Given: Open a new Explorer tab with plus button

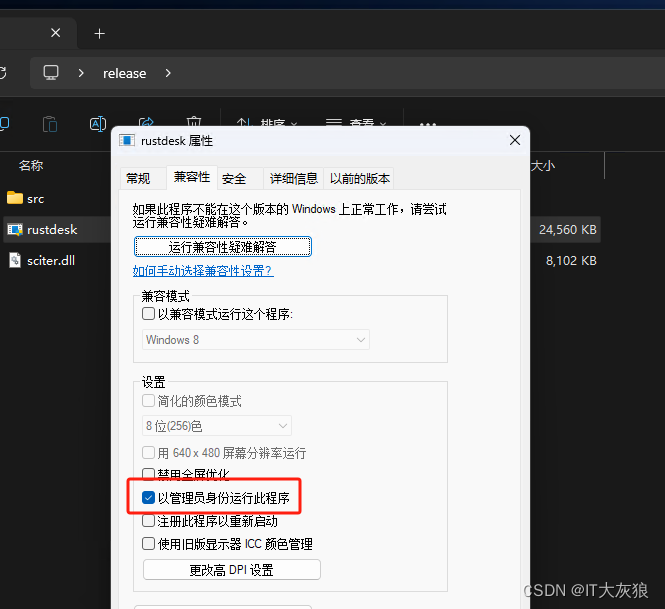Looking at the screenshot, I should (x=99, y=33).
